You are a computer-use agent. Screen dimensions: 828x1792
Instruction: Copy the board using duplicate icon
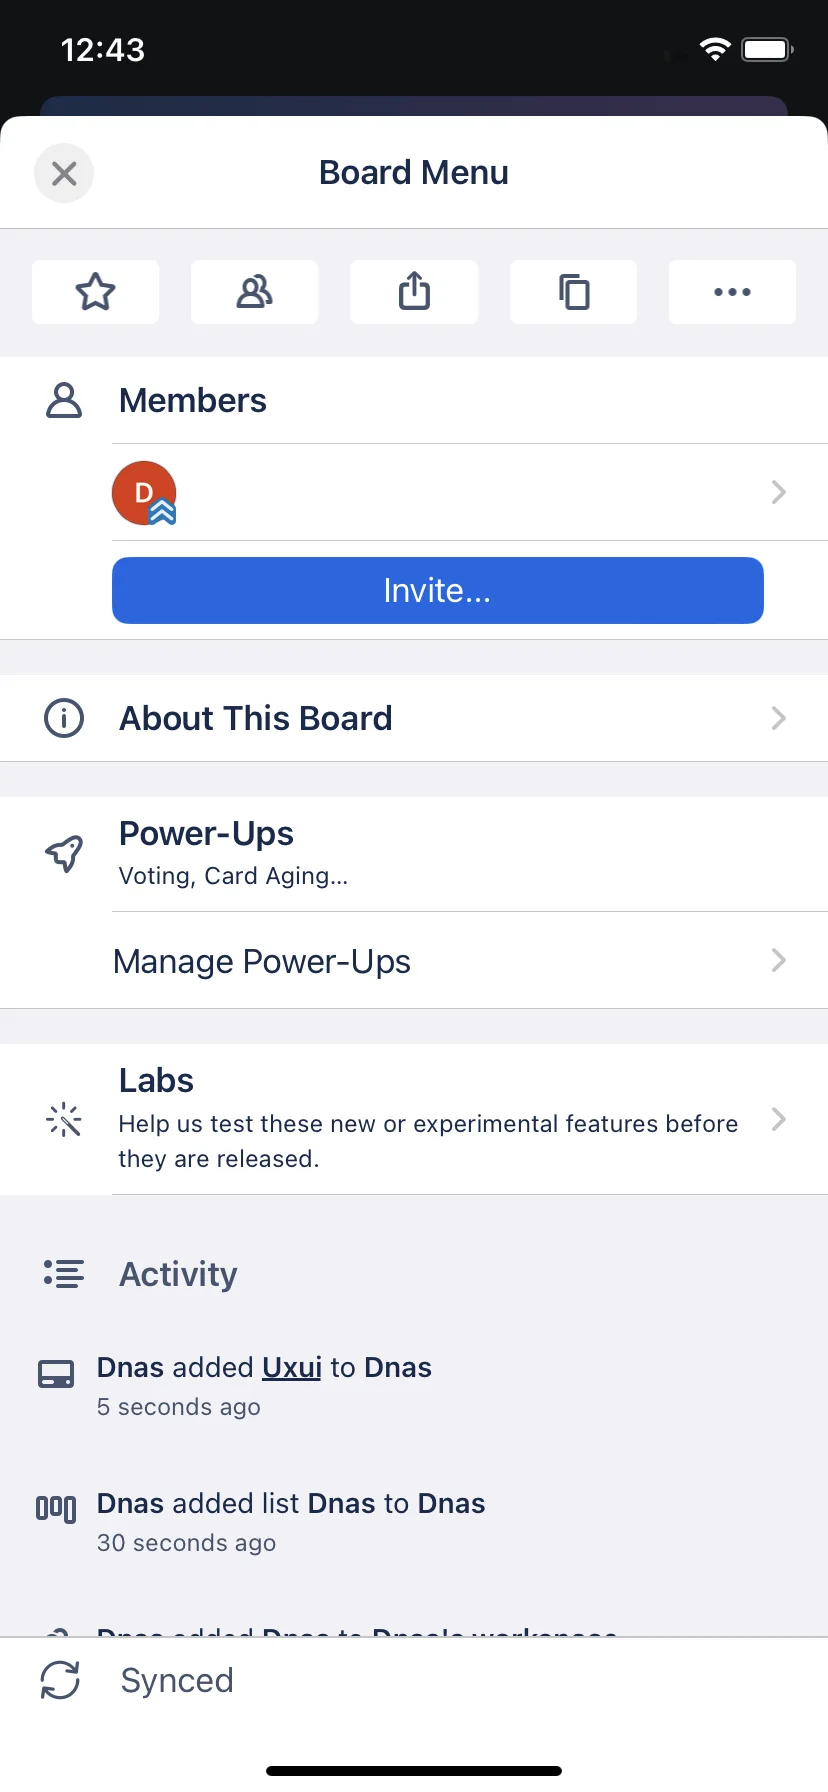[x=573, y=292]
